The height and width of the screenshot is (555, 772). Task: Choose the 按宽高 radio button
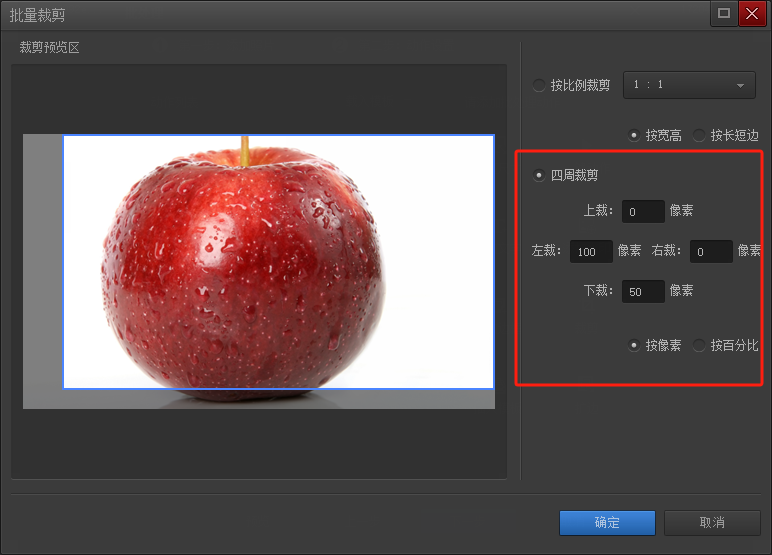[634, 135]
